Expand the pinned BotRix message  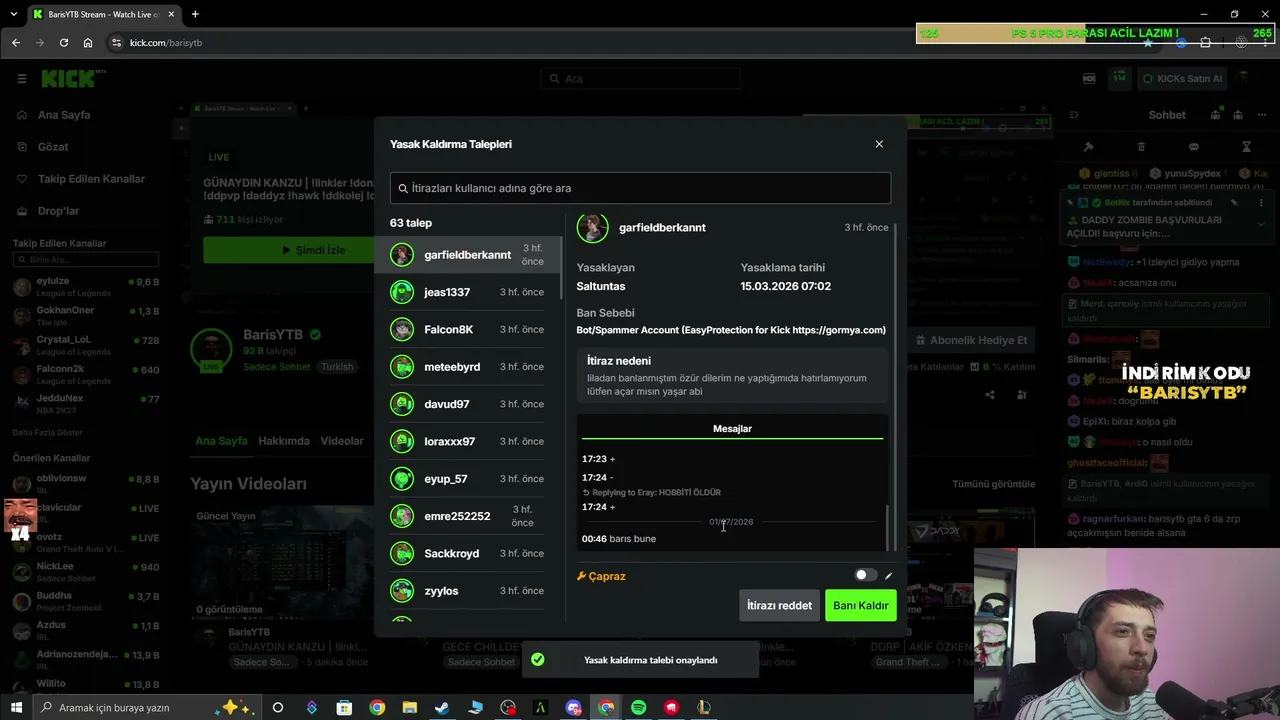[1260, 223]
